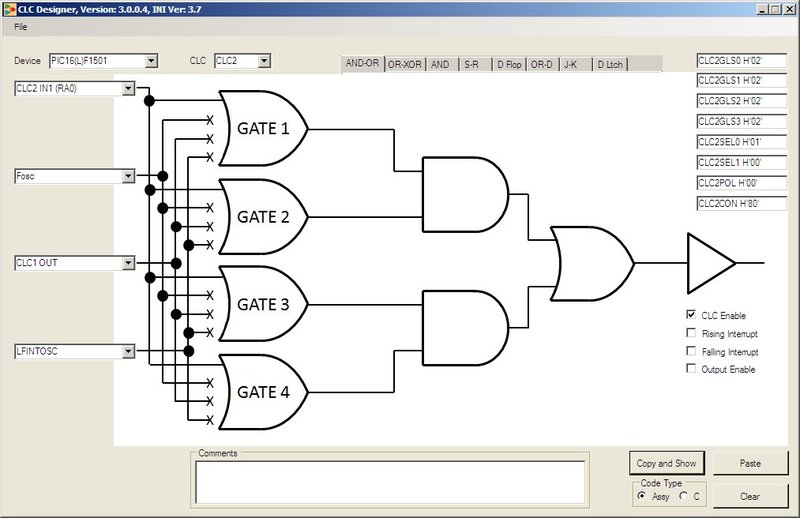Click the upper AND gate fed by GATE 1
The width and height of the screenshot is (800, 518).
pyautogui.click(x=465, y=194)
